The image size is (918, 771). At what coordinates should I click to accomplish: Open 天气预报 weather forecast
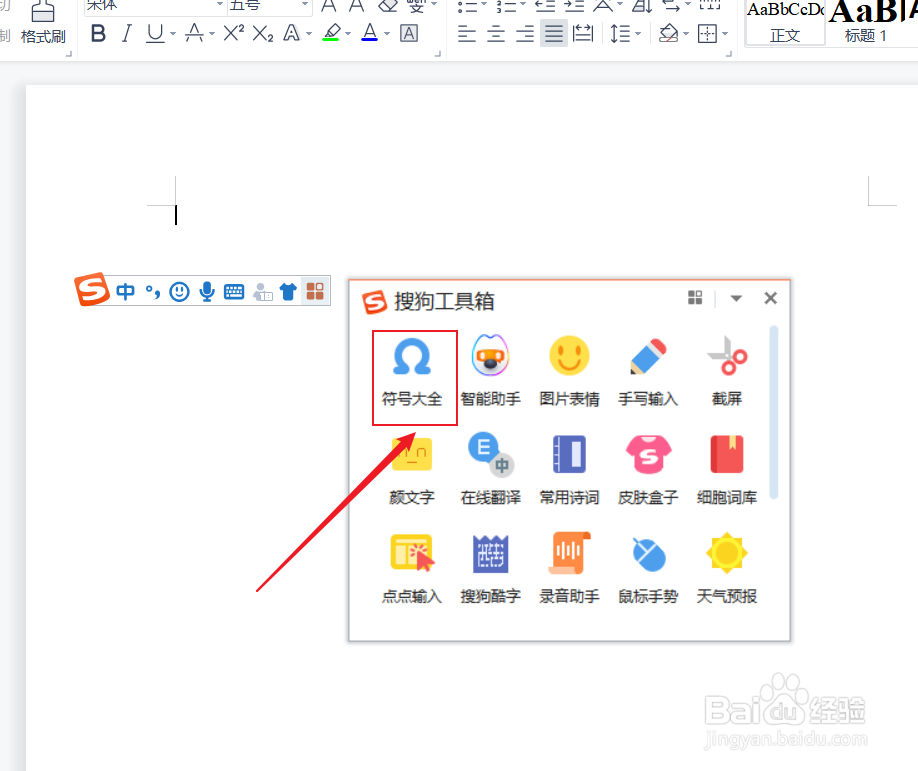tap(727, 569)
